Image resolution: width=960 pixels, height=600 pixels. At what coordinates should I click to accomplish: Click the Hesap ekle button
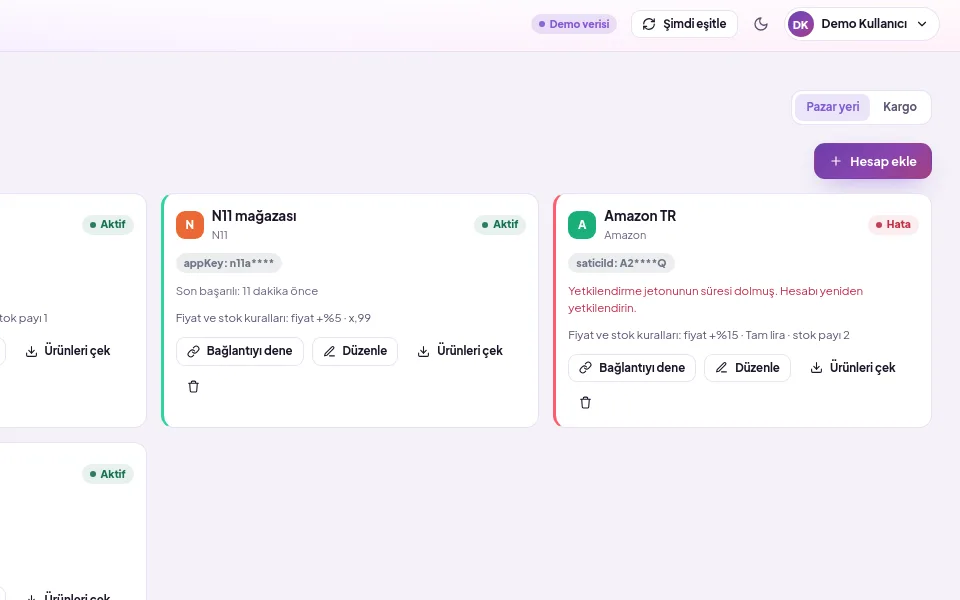click(x=872, y=161)
